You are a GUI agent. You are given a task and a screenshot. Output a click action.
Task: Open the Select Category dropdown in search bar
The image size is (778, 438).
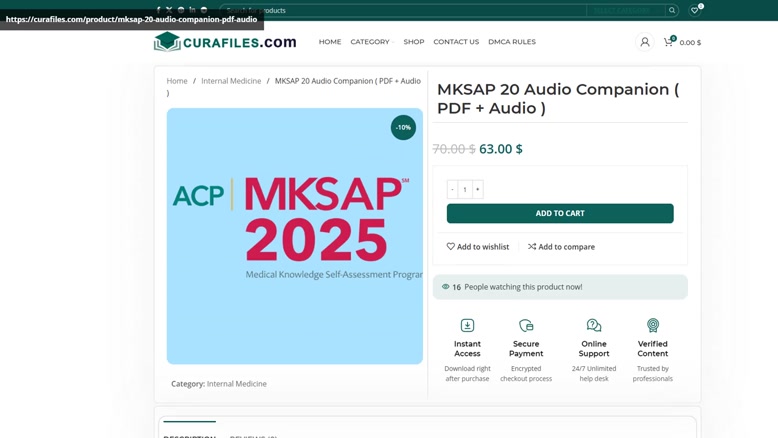click(x=626, y=10)
